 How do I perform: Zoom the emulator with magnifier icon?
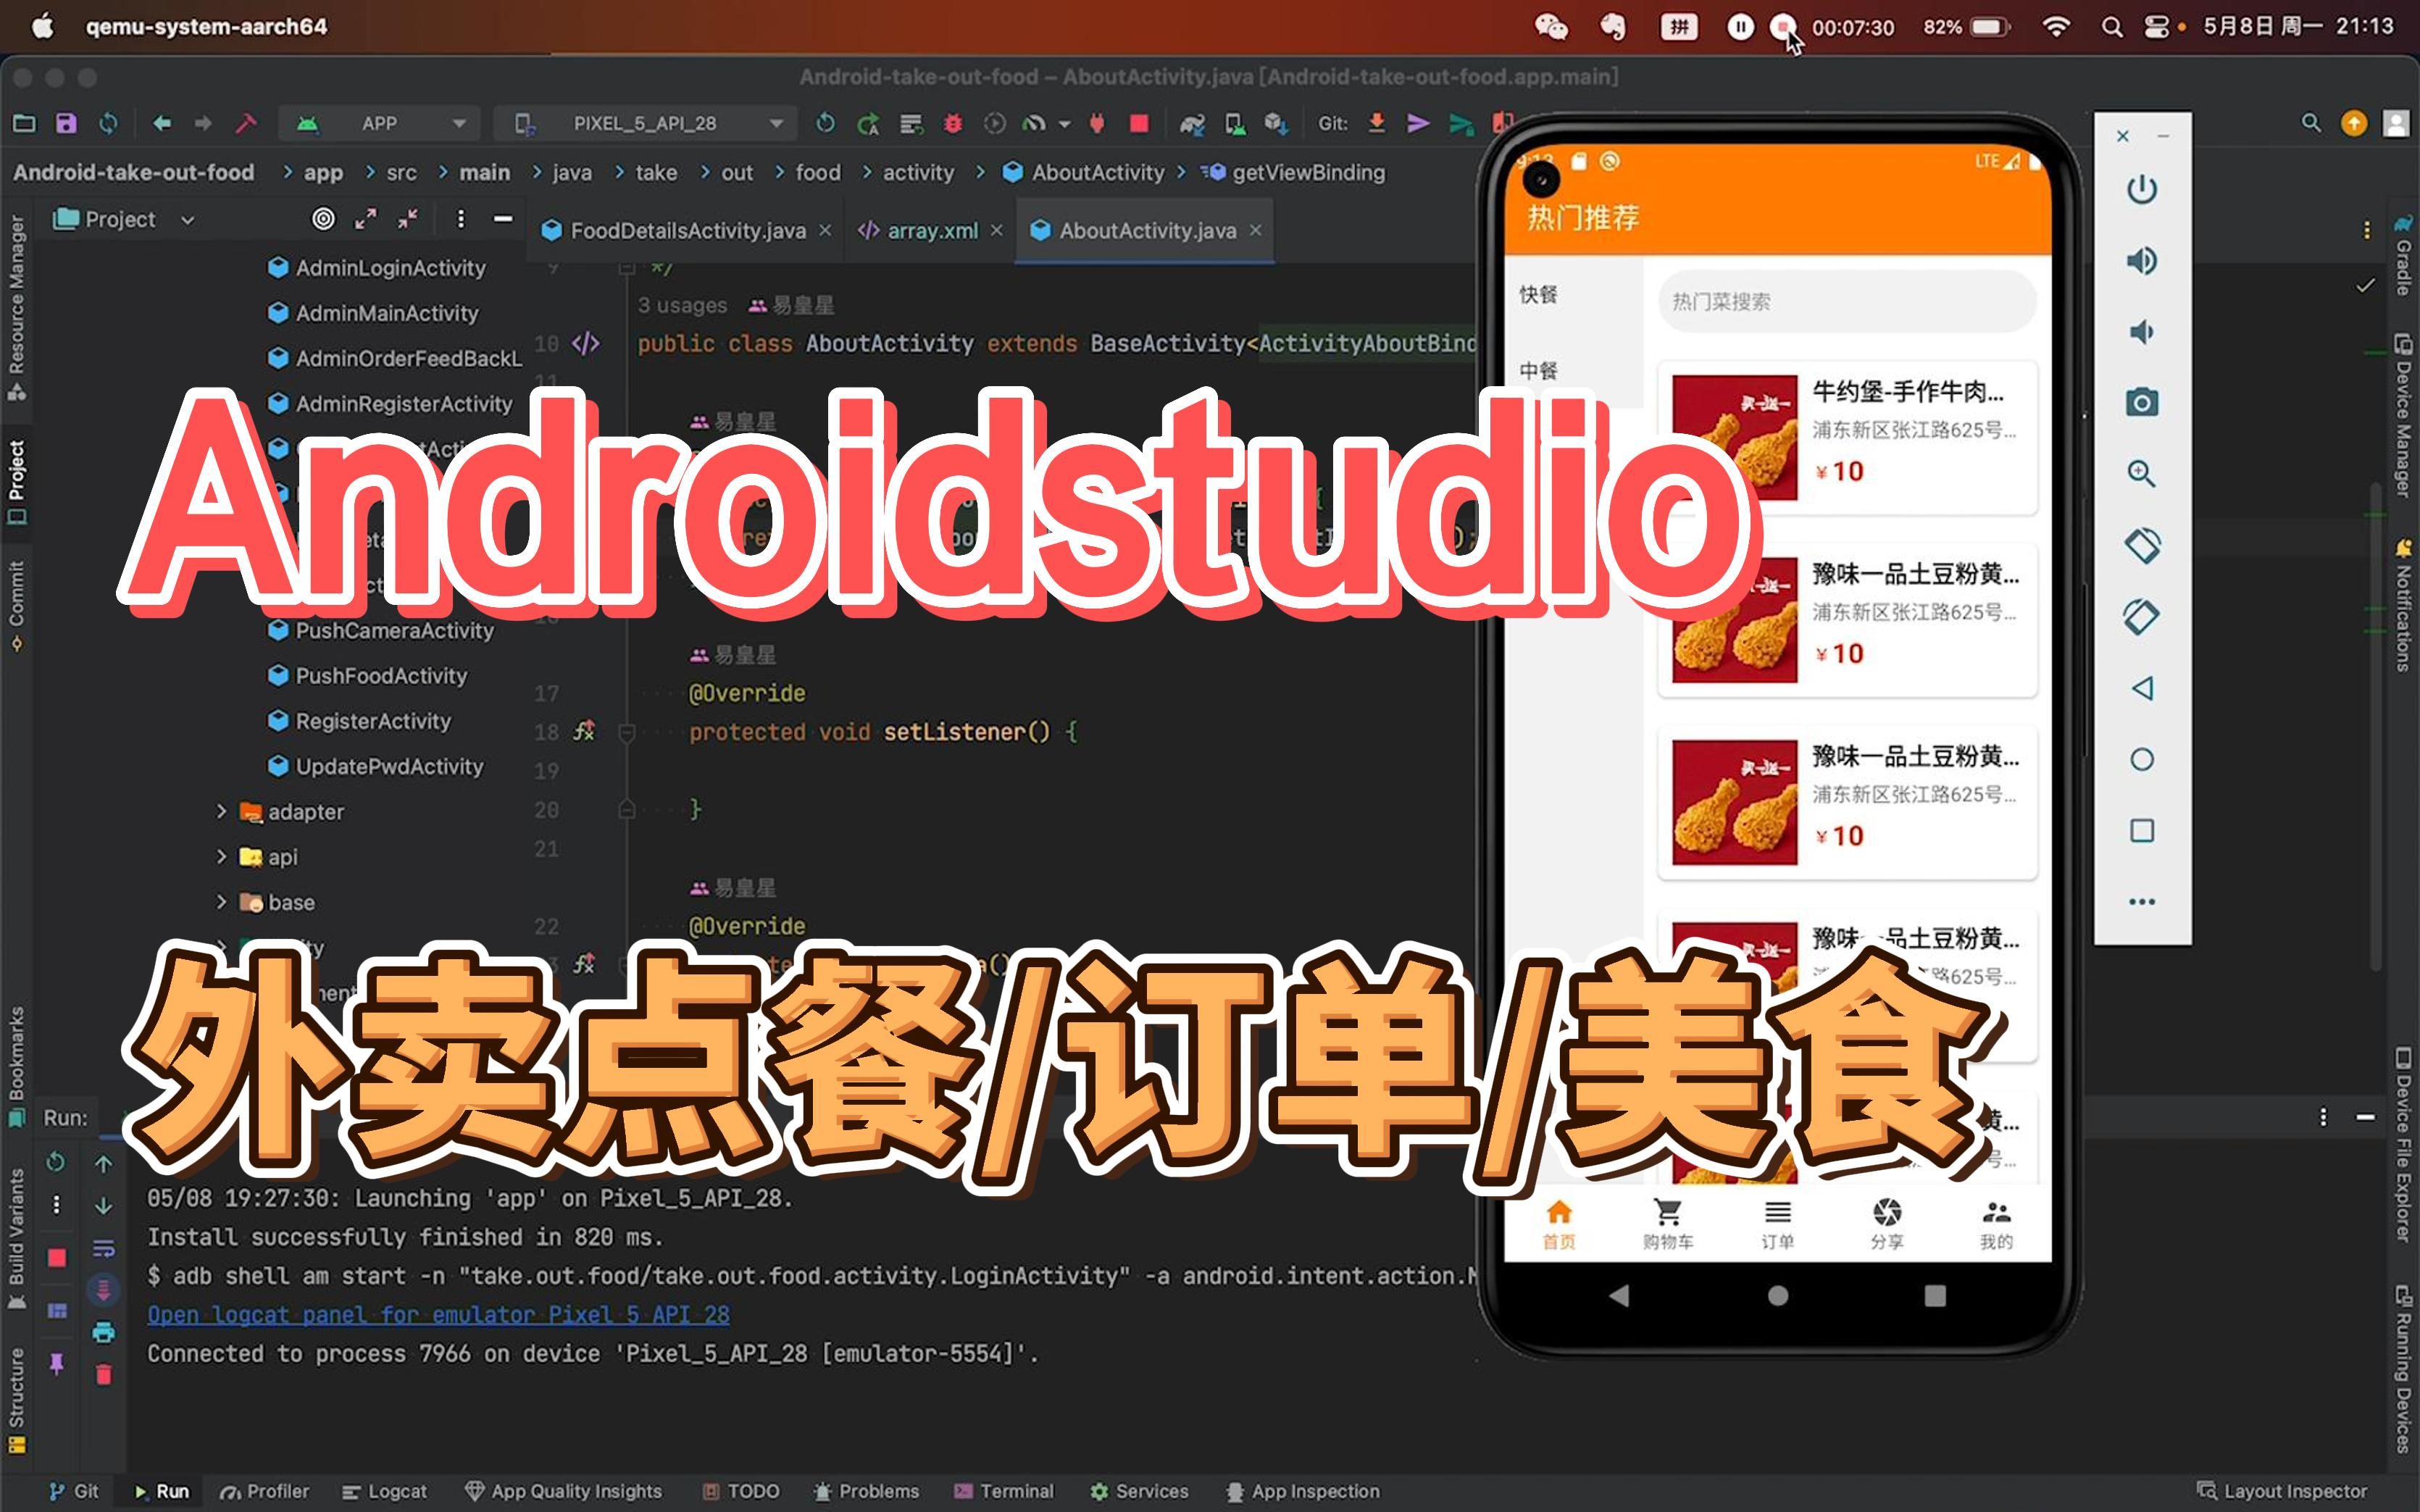2141,474
